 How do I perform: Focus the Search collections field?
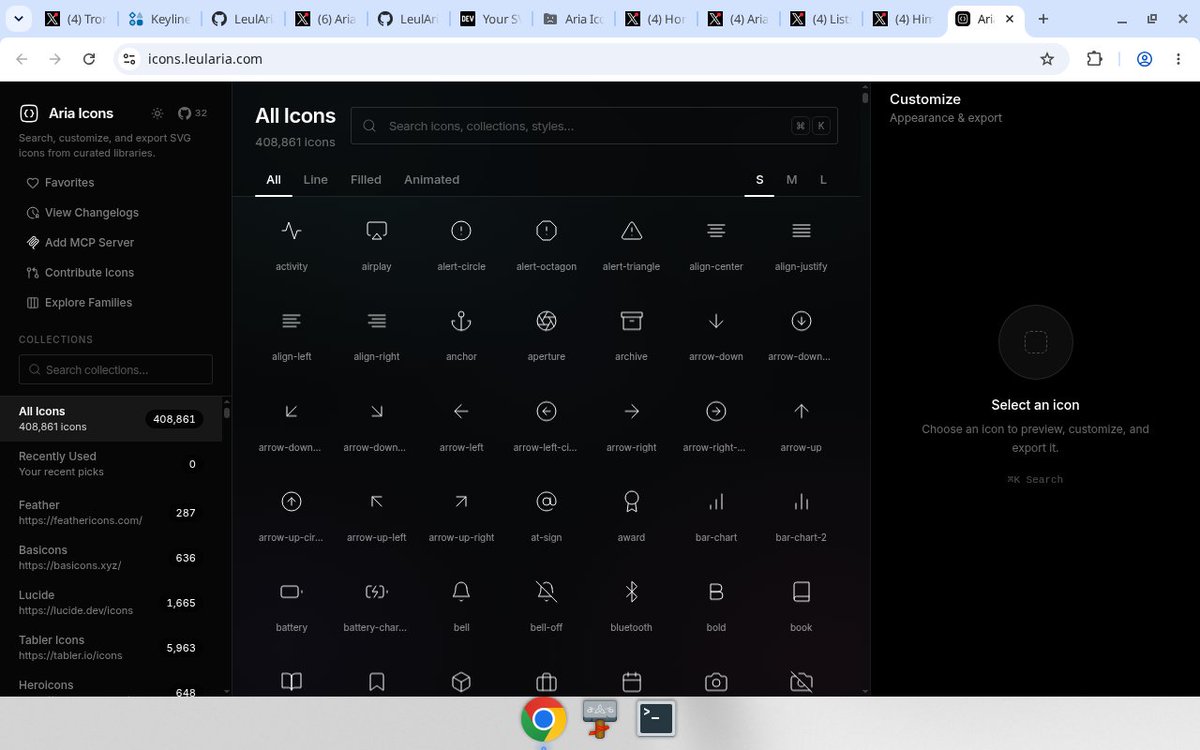116,369
